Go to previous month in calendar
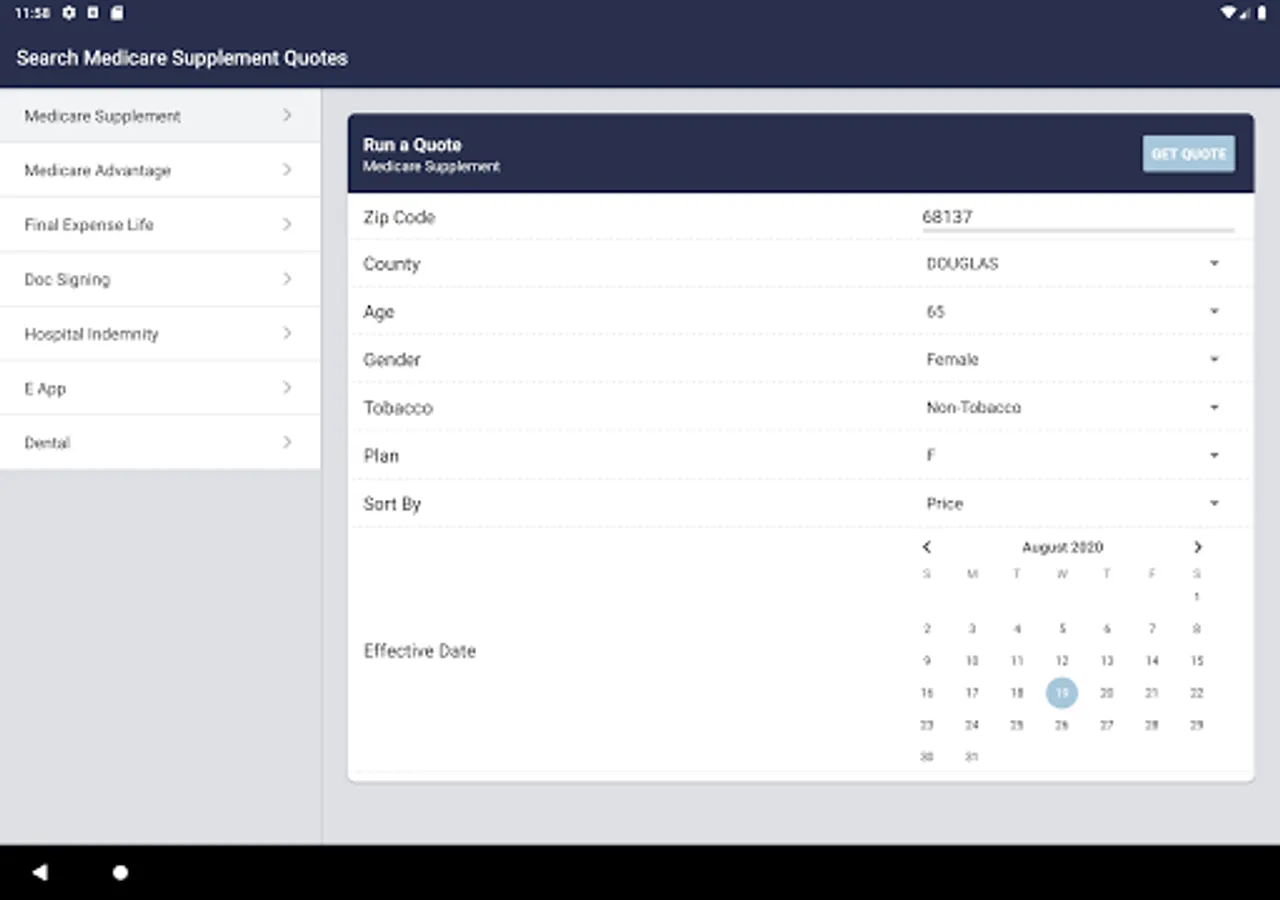Screen dimensions: 1280x900 pyautogui.click(x=927, y=547)
